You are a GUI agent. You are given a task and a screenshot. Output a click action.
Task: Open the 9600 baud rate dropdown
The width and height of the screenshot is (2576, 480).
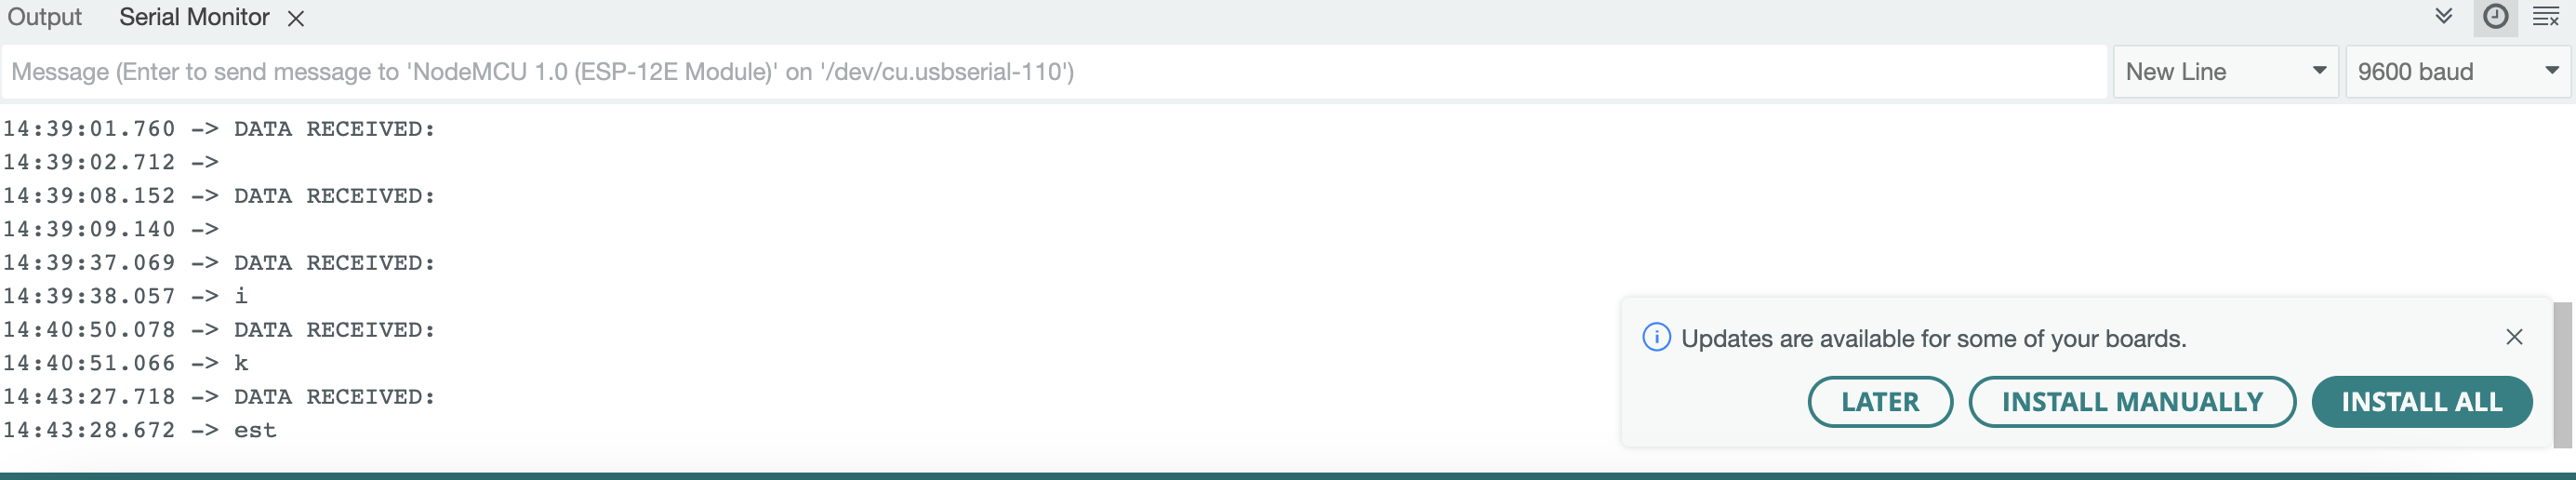point(2457,72)
